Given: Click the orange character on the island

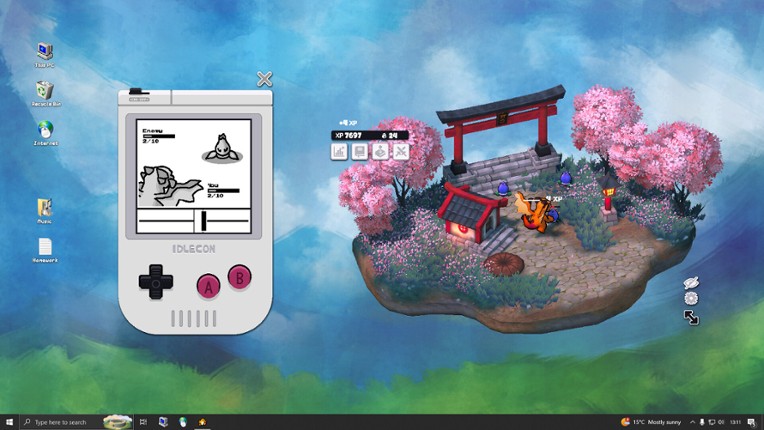Looking at the screenshot, I should point(532,212).
